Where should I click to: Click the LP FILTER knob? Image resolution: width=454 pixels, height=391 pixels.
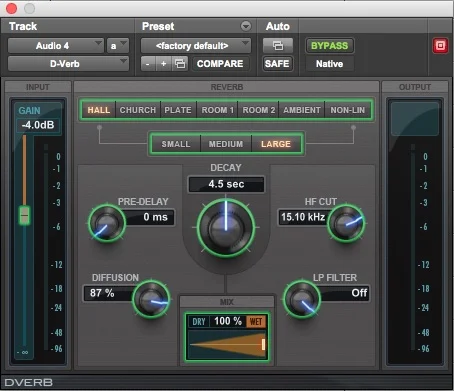click(x=302, y=299)
